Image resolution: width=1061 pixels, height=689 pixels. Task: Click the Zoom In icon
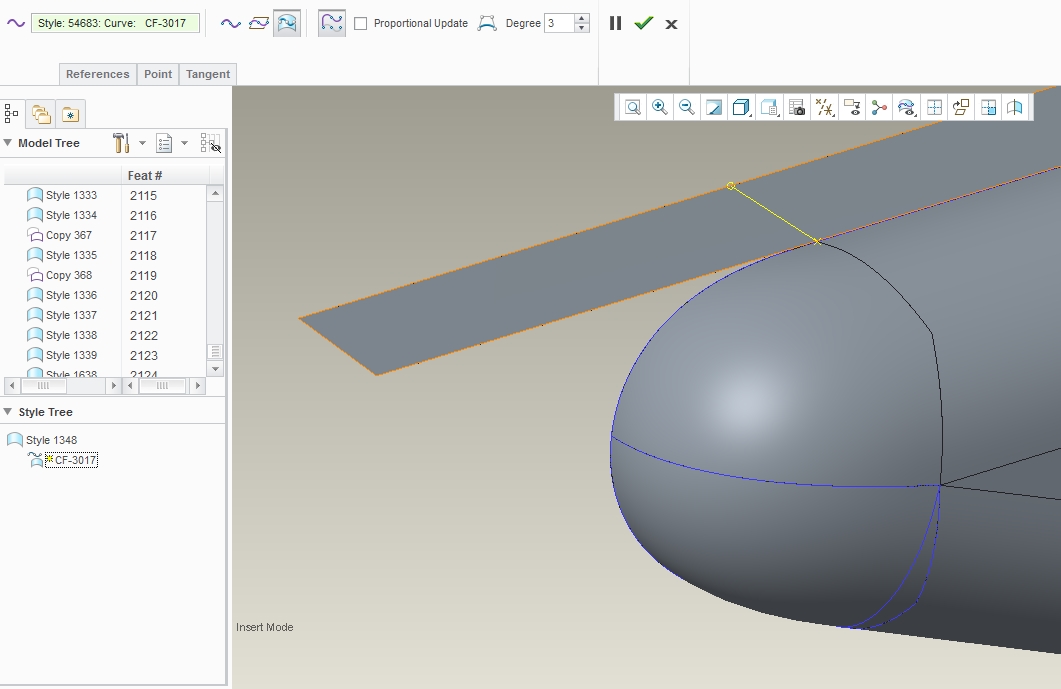point(660,108)
